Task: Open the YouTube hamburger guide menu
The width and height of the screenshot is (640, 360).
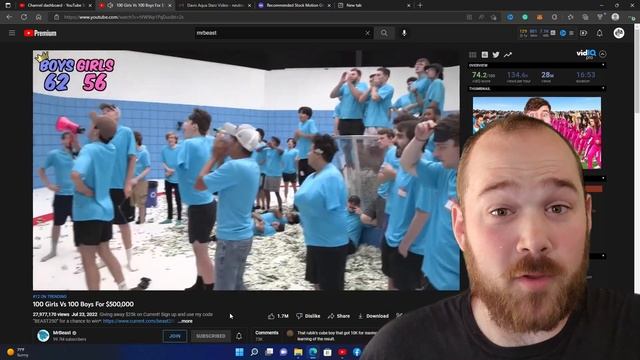Action: 12,33
